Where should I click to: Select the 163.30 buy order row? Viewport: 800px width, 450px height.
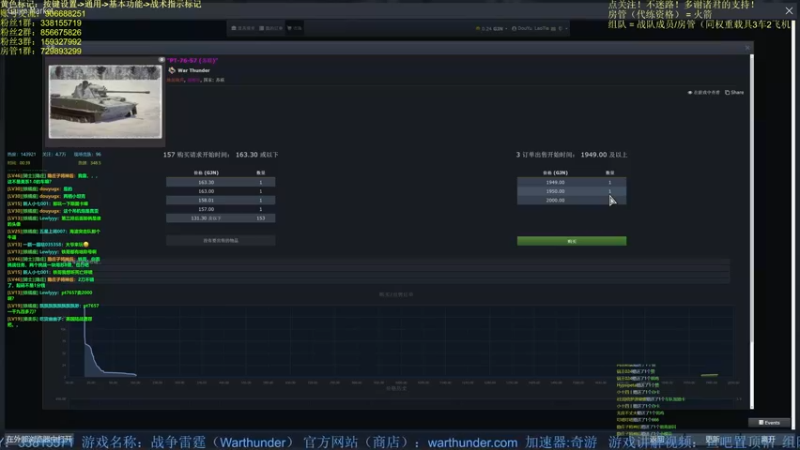coord(220,182)
